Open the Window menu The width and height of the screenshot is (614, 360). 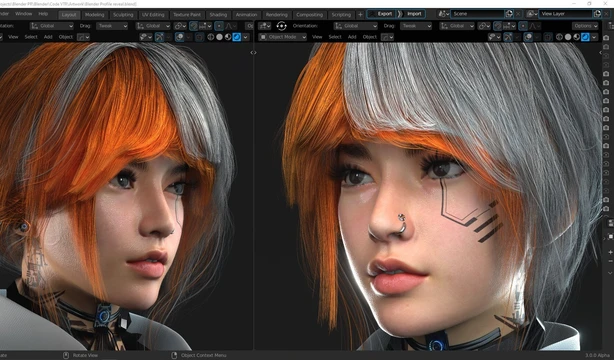click(23, 14)
